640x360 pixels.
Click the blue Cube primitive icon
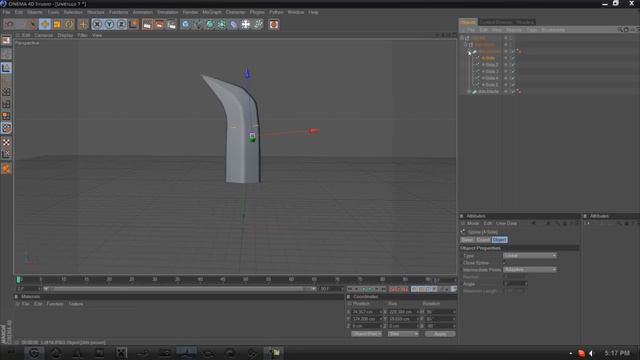point(186,24)
